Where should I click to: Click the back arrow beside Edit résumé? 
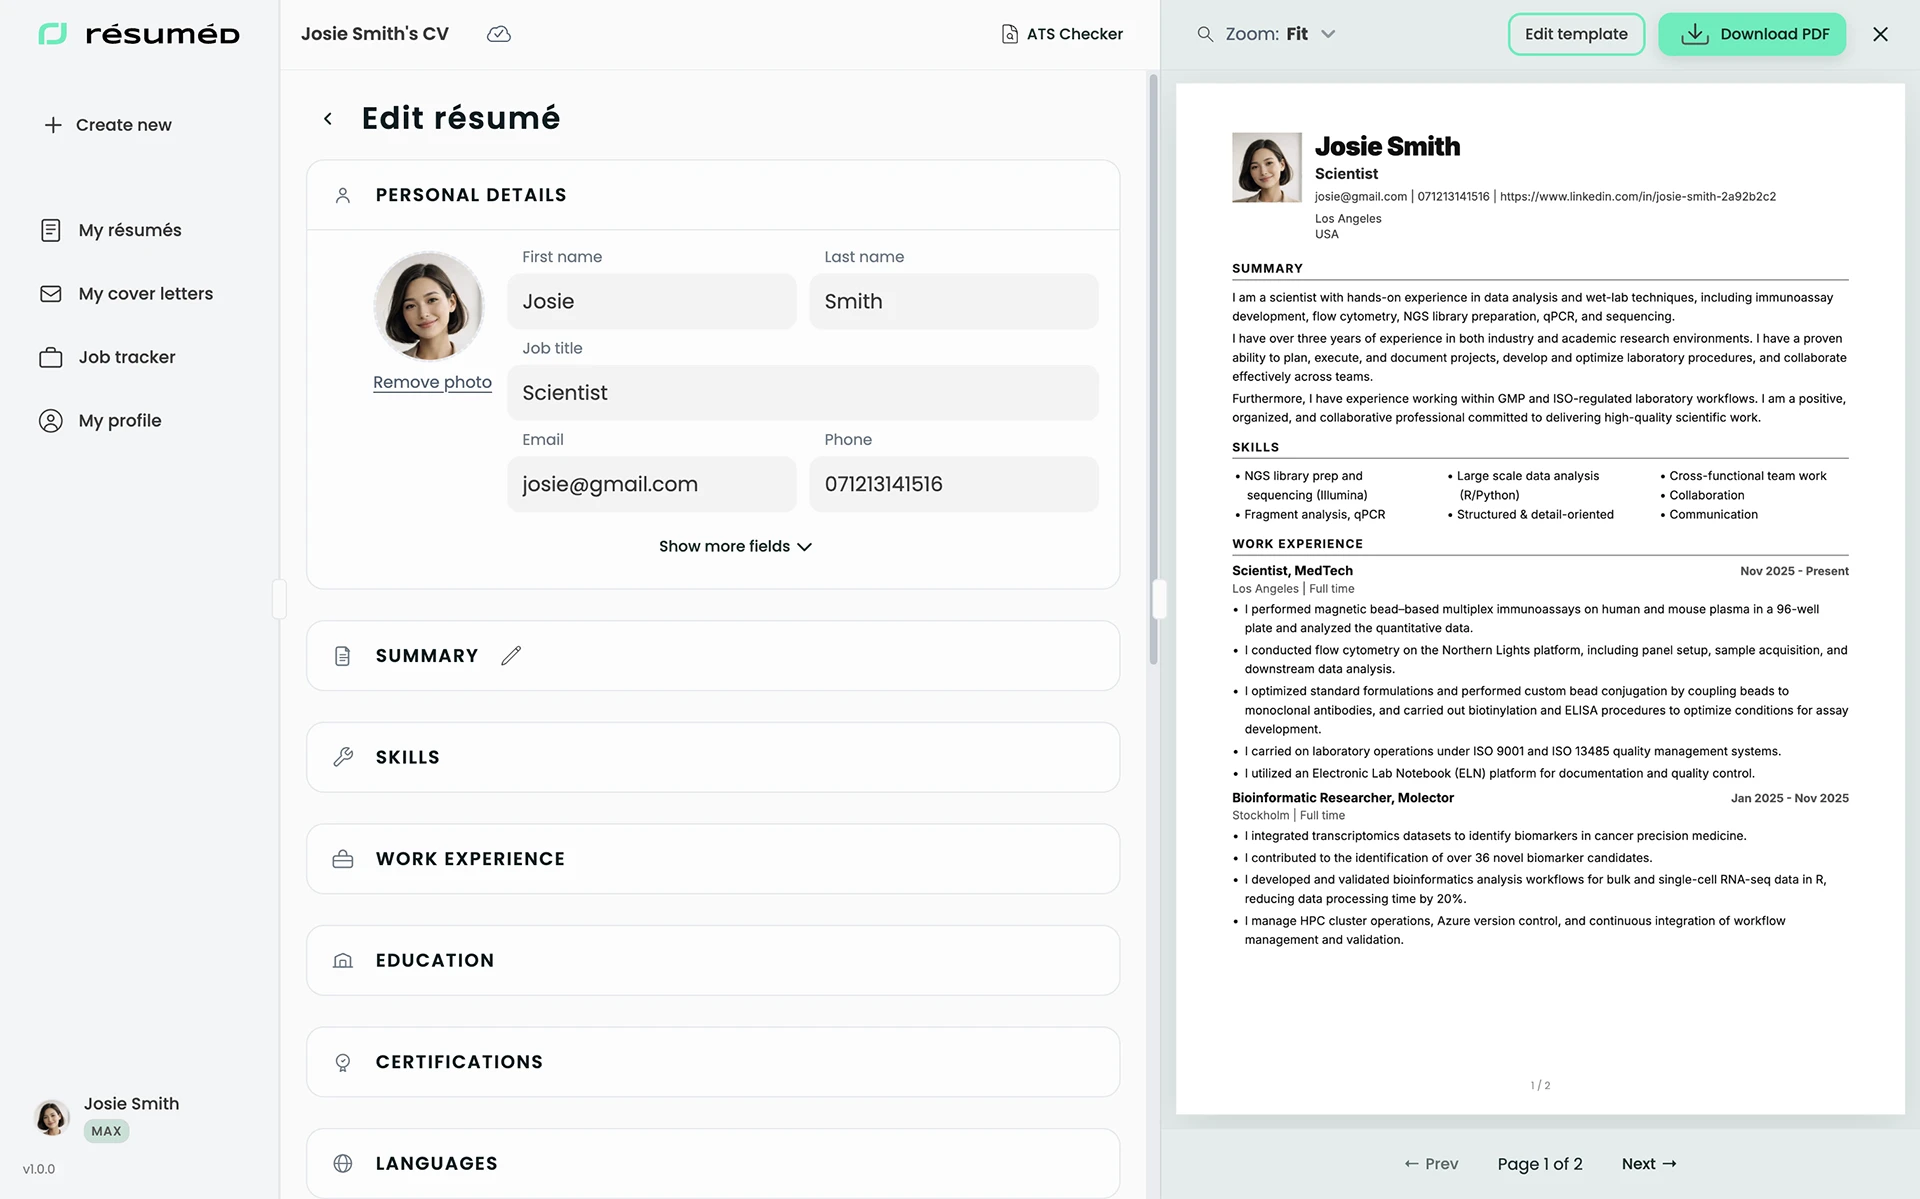pos(328,119)
